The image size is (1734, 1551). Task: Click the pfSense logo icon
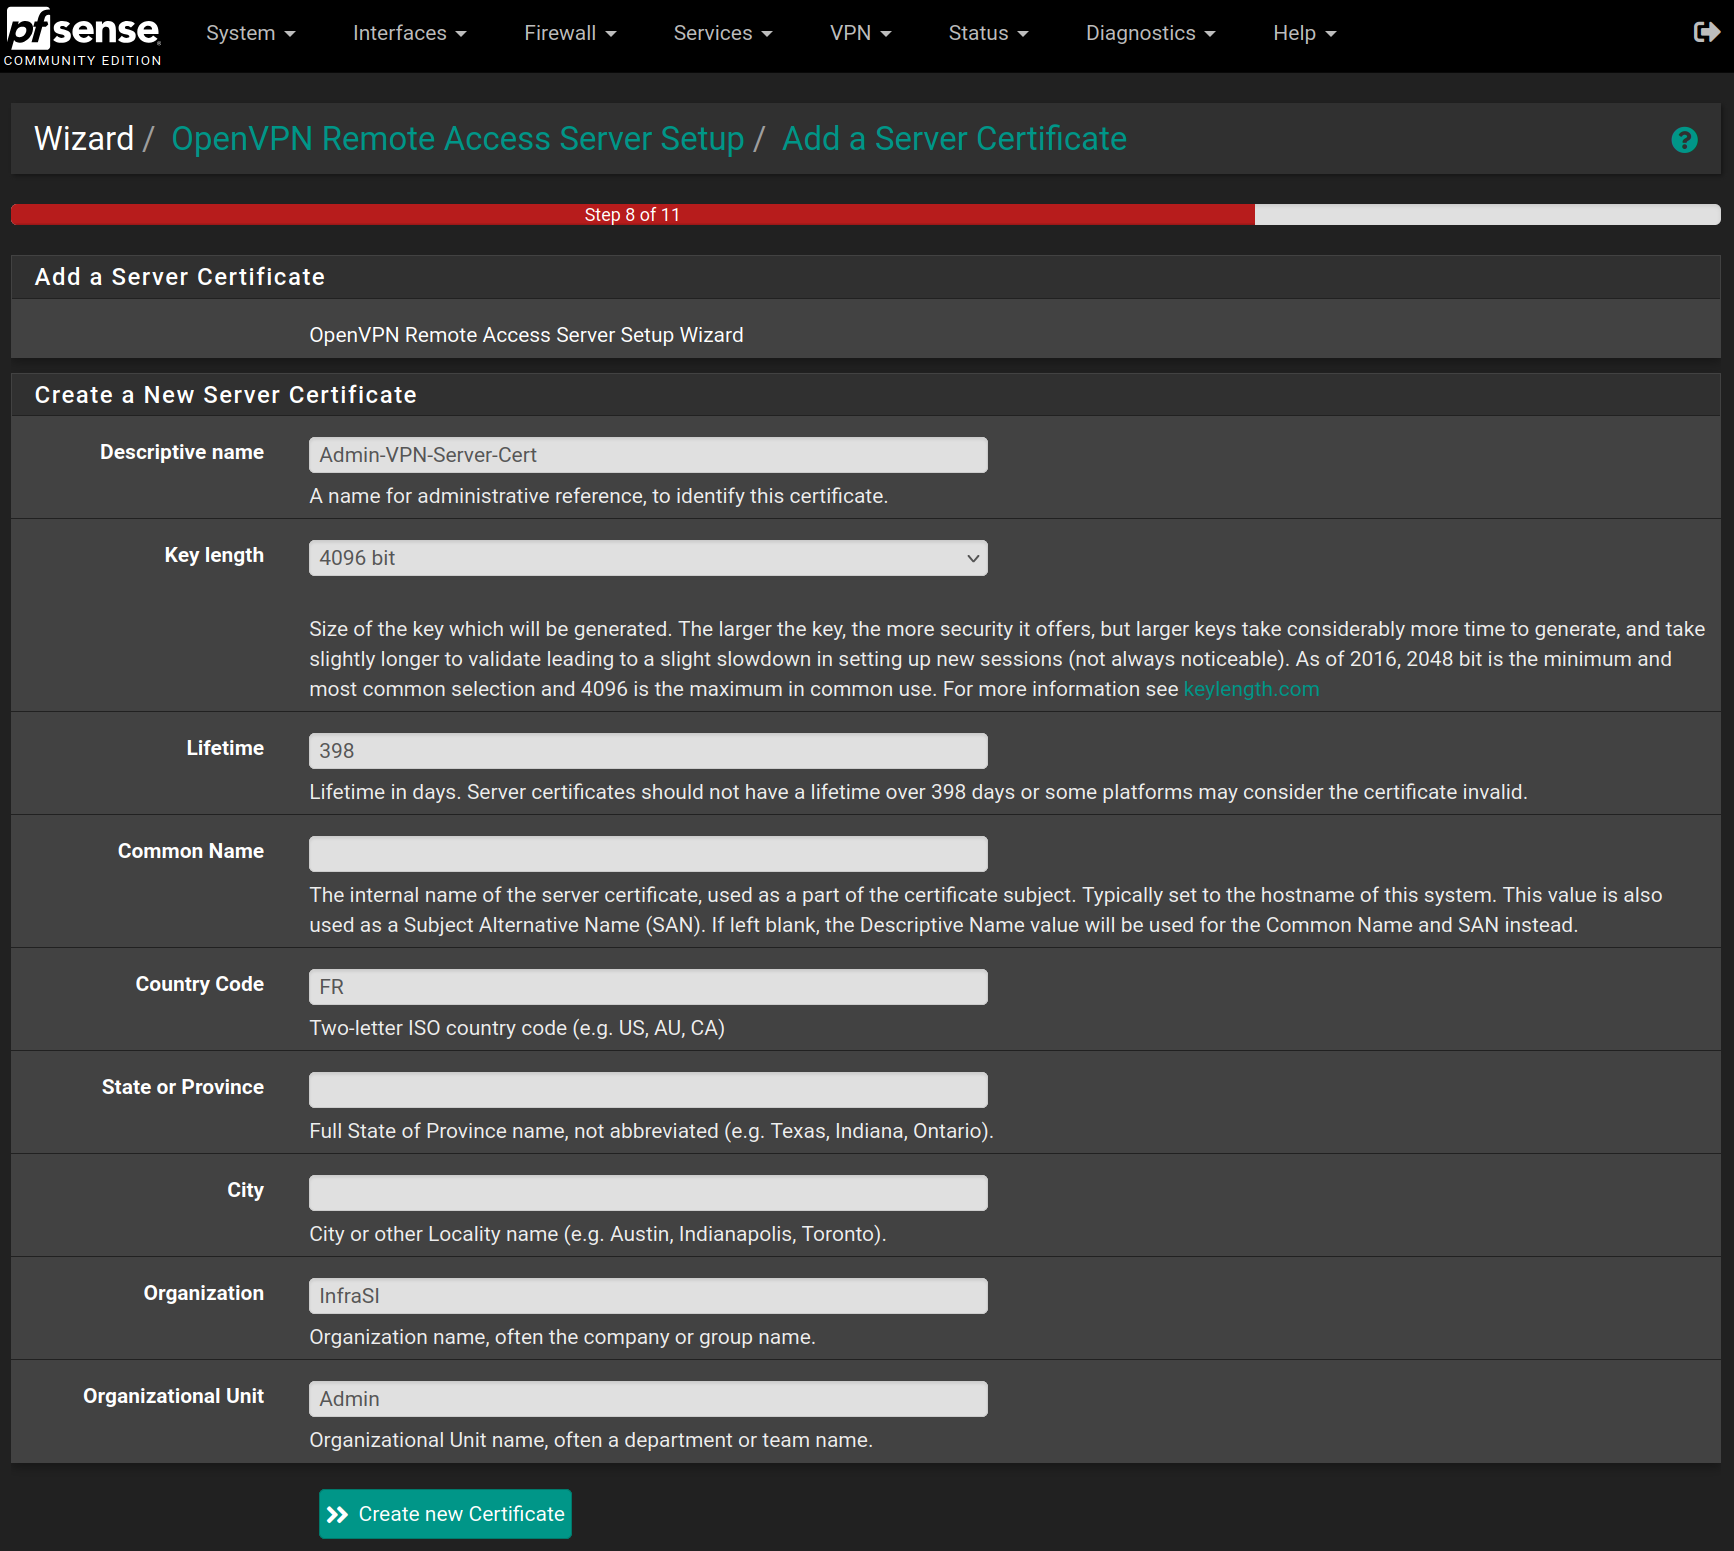(83, 35)
